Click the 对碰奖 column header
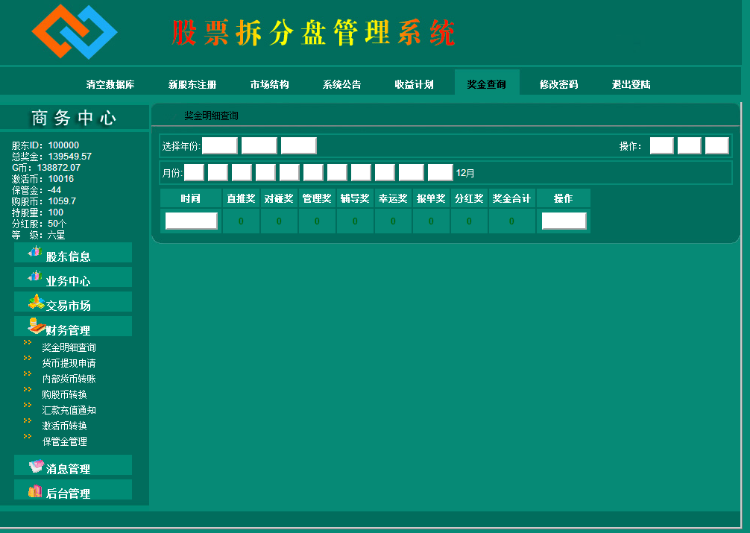Viewport: 750px width, 533px height. [279, 199]
